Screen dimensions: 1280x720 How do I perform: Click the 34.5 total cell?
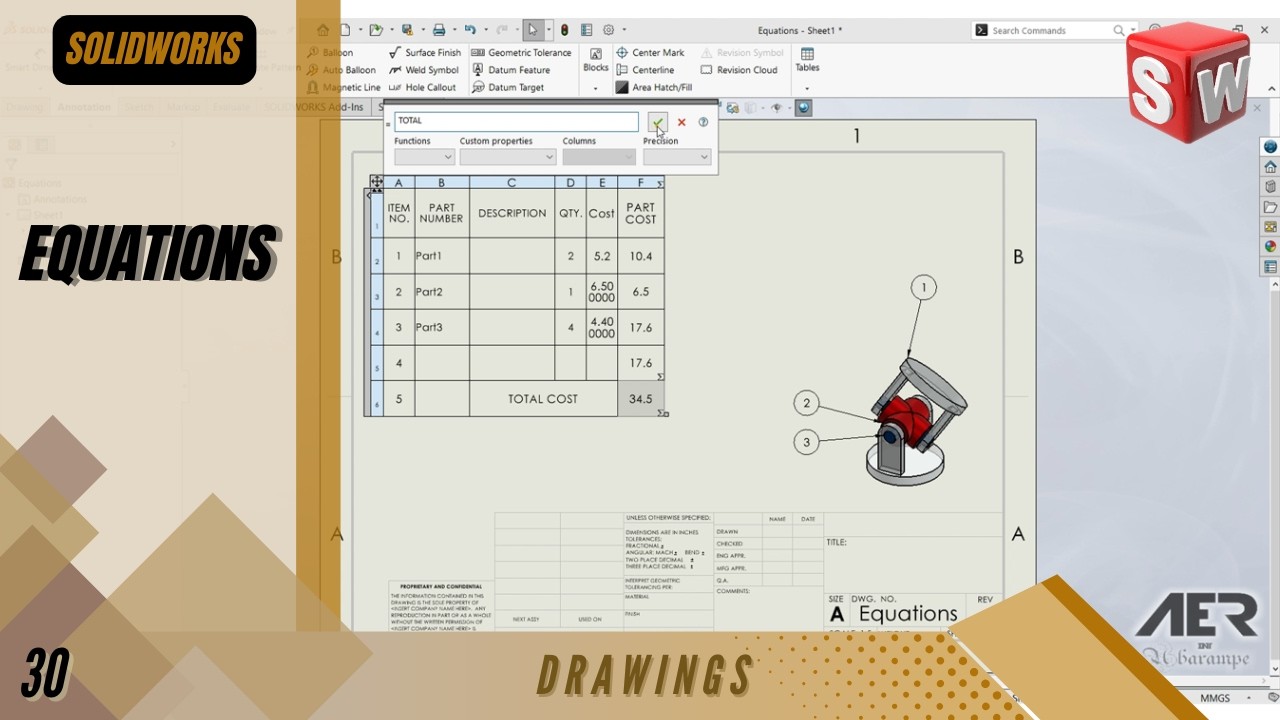click(641, 399)
